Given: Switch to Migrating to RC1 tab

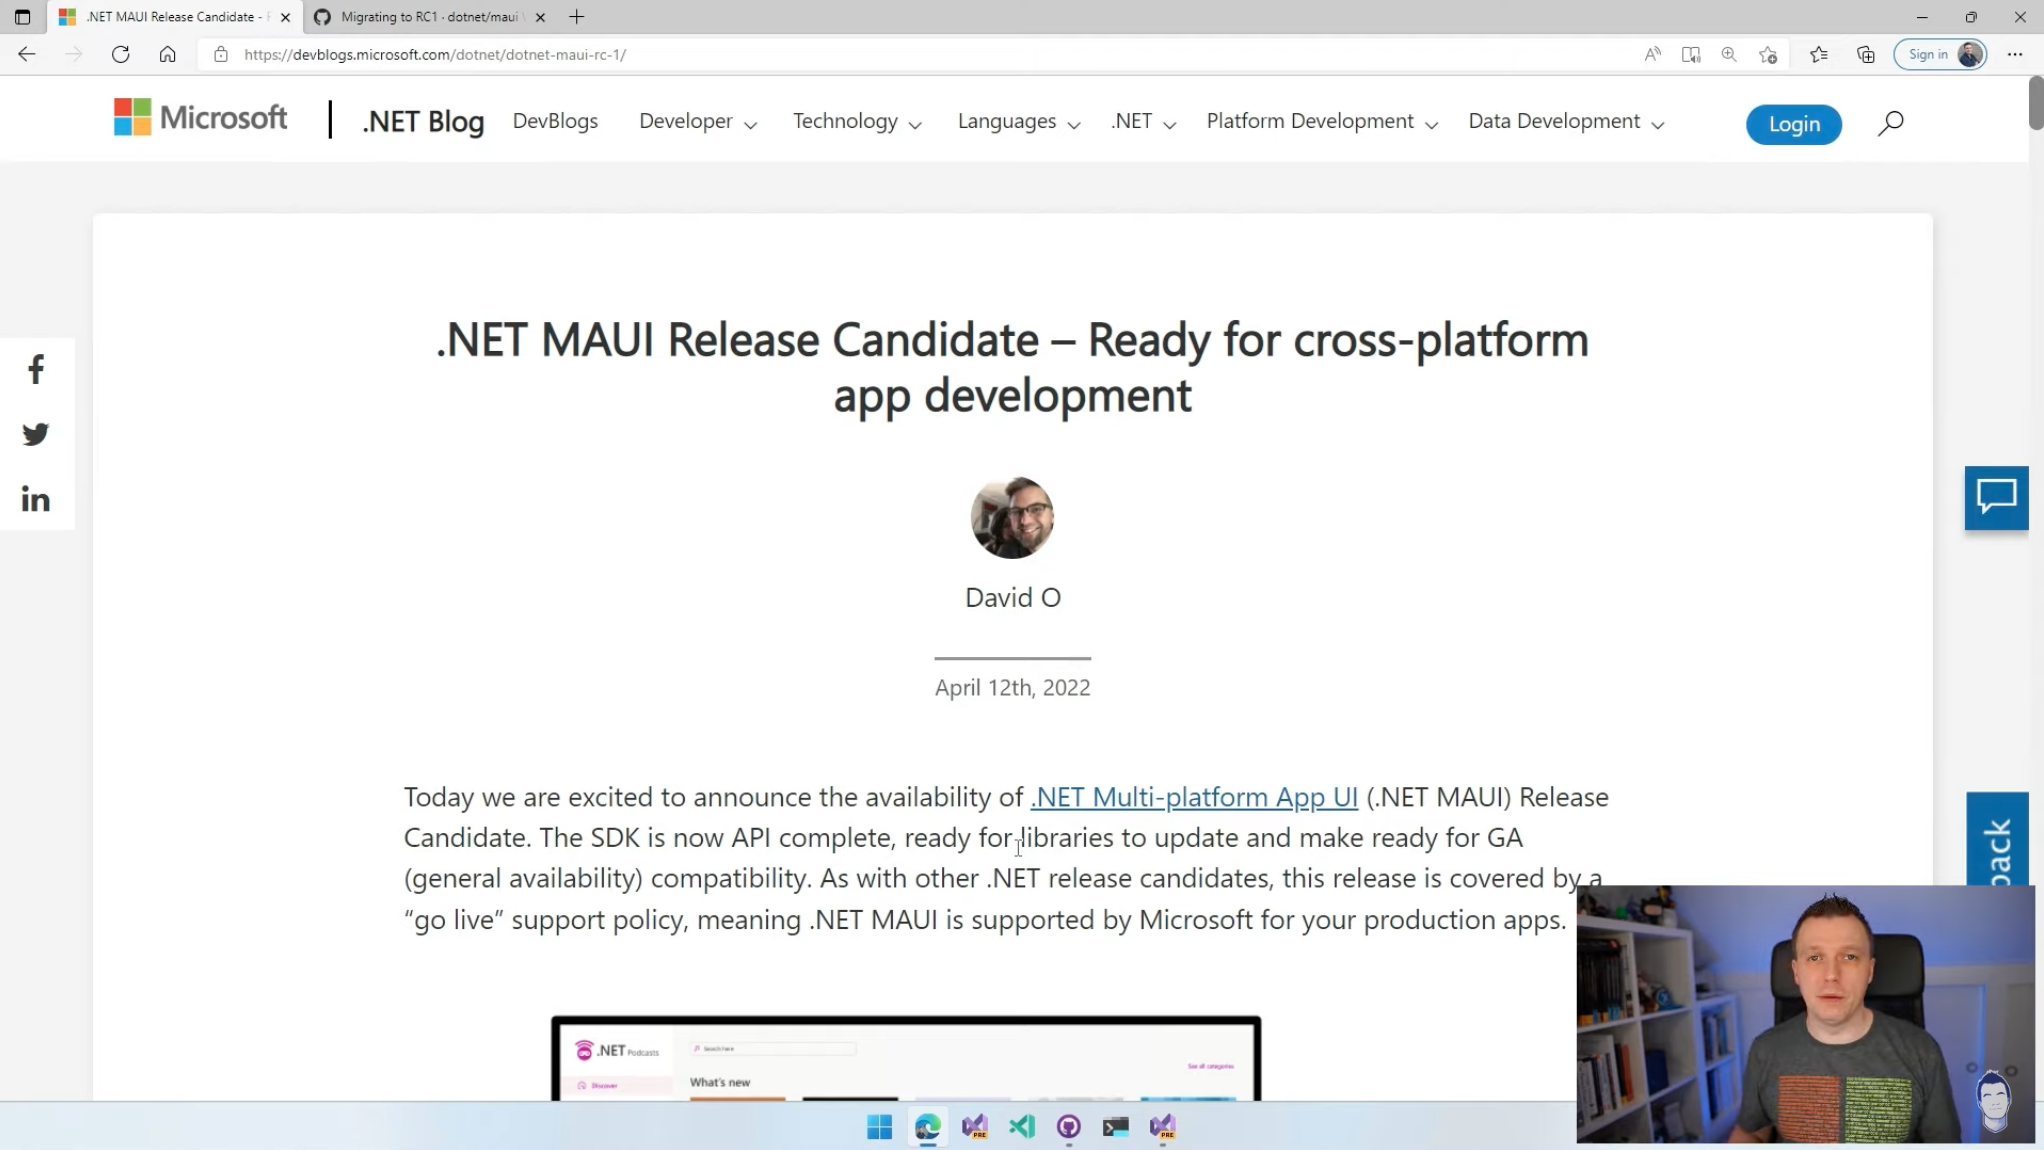Looking at the screenshot, I should click(429, 17).
